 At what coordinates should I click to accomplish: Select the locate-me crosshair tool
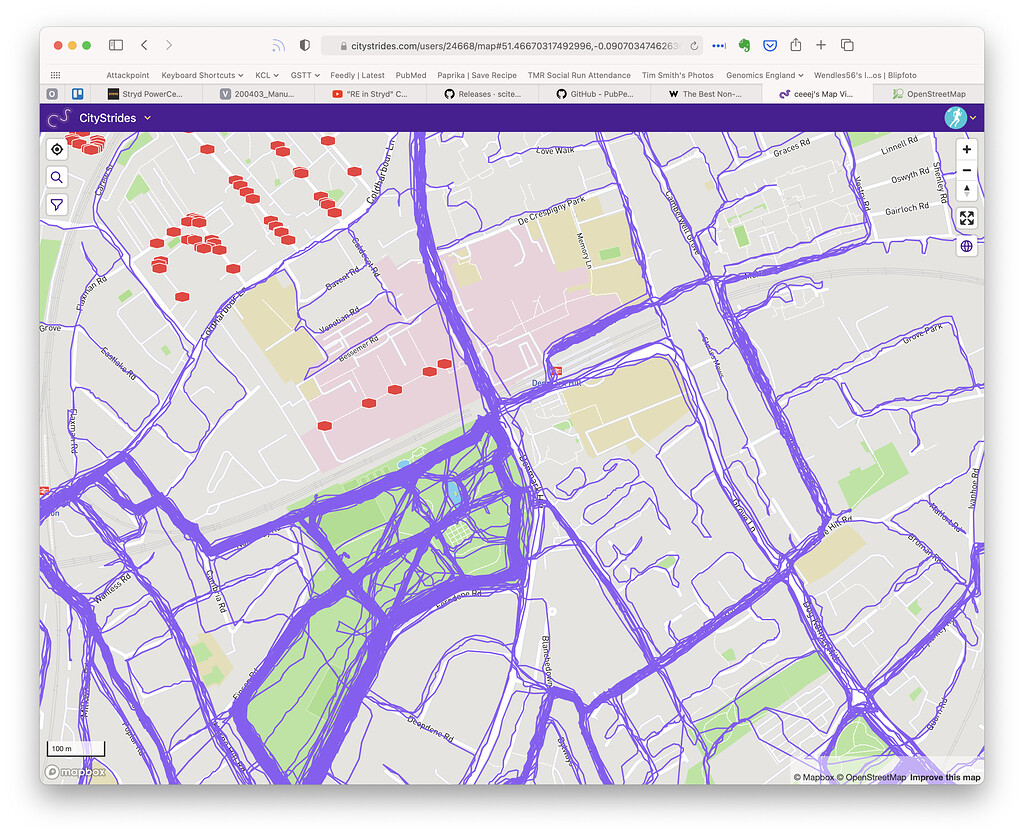click(57, 149)
